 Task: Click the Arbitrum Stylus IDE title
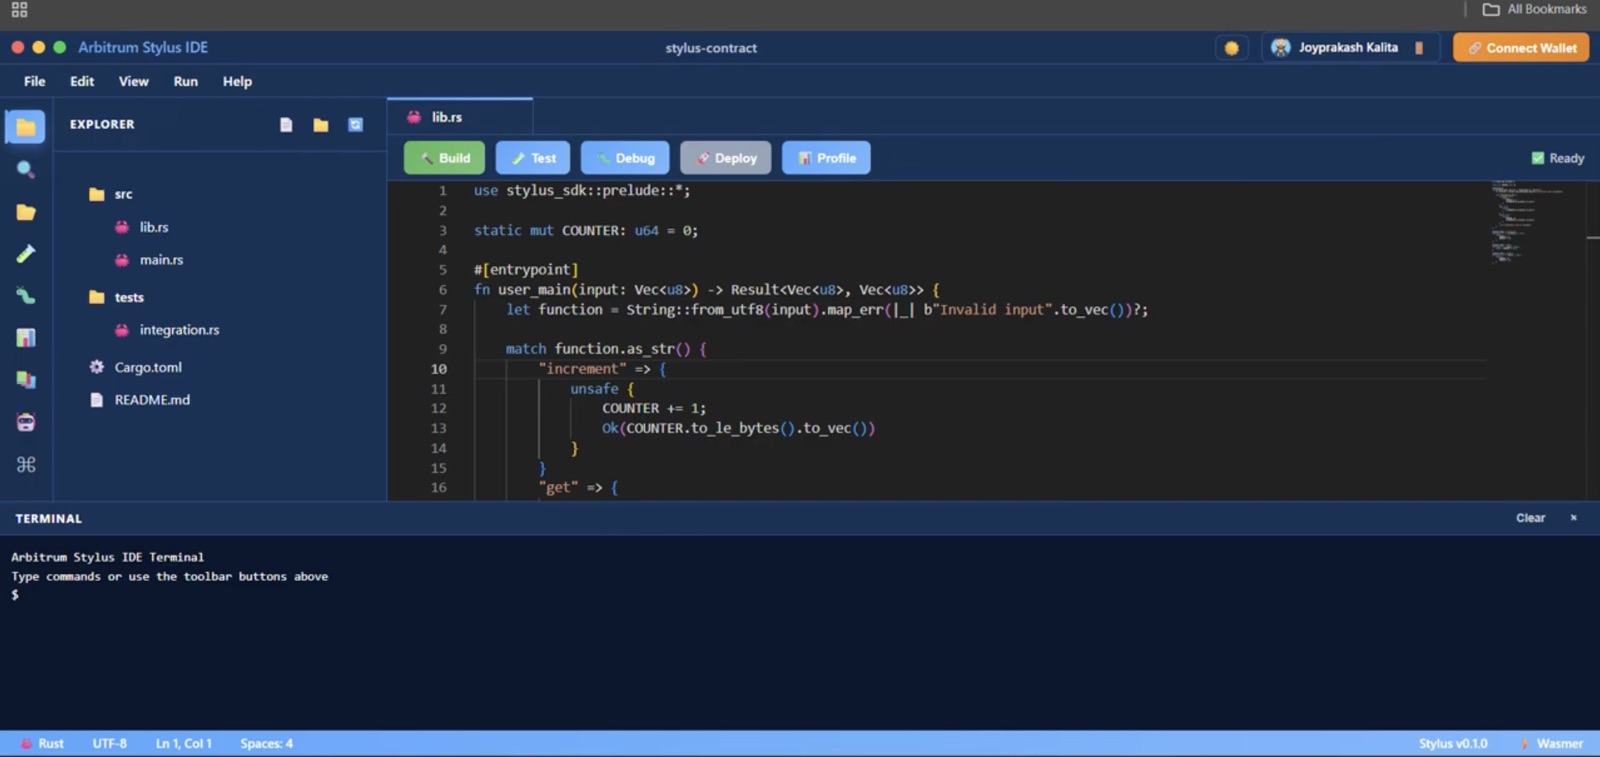(x=143, y=47)
